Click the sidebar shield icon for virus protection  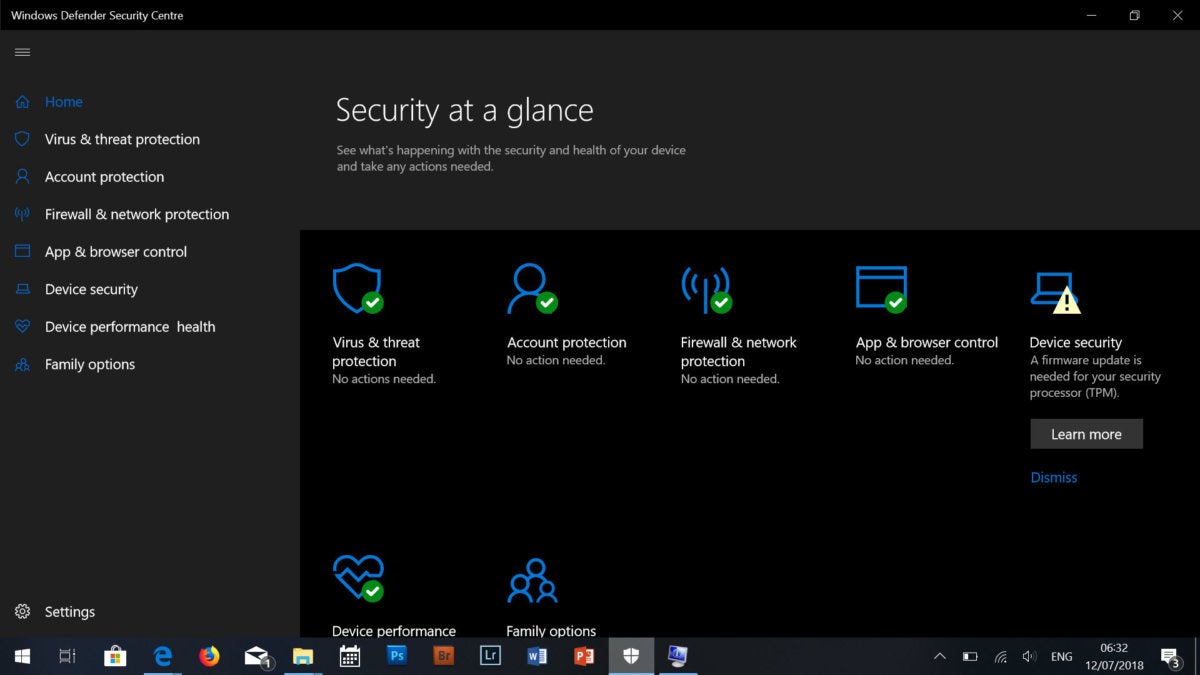point(22,139)
